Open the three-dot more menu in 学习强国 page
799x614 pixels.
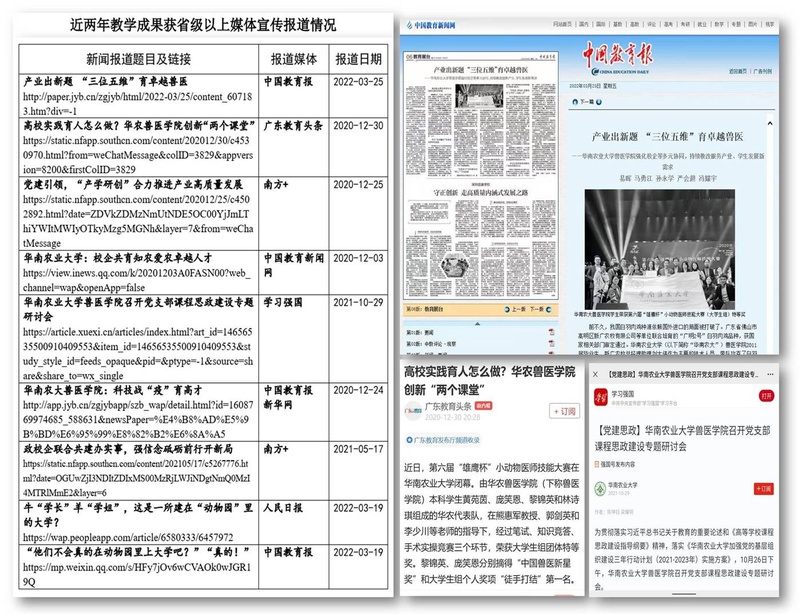tap(770, 374)
